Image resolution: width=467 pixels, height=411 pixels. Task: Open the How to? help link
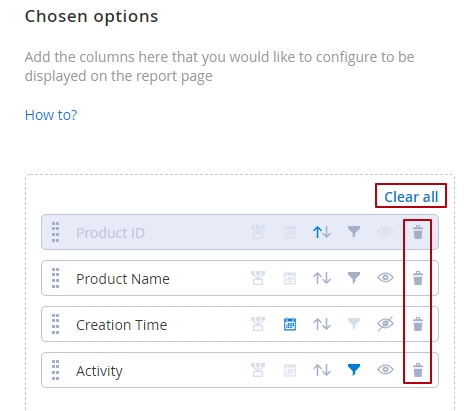coord(51,115)
